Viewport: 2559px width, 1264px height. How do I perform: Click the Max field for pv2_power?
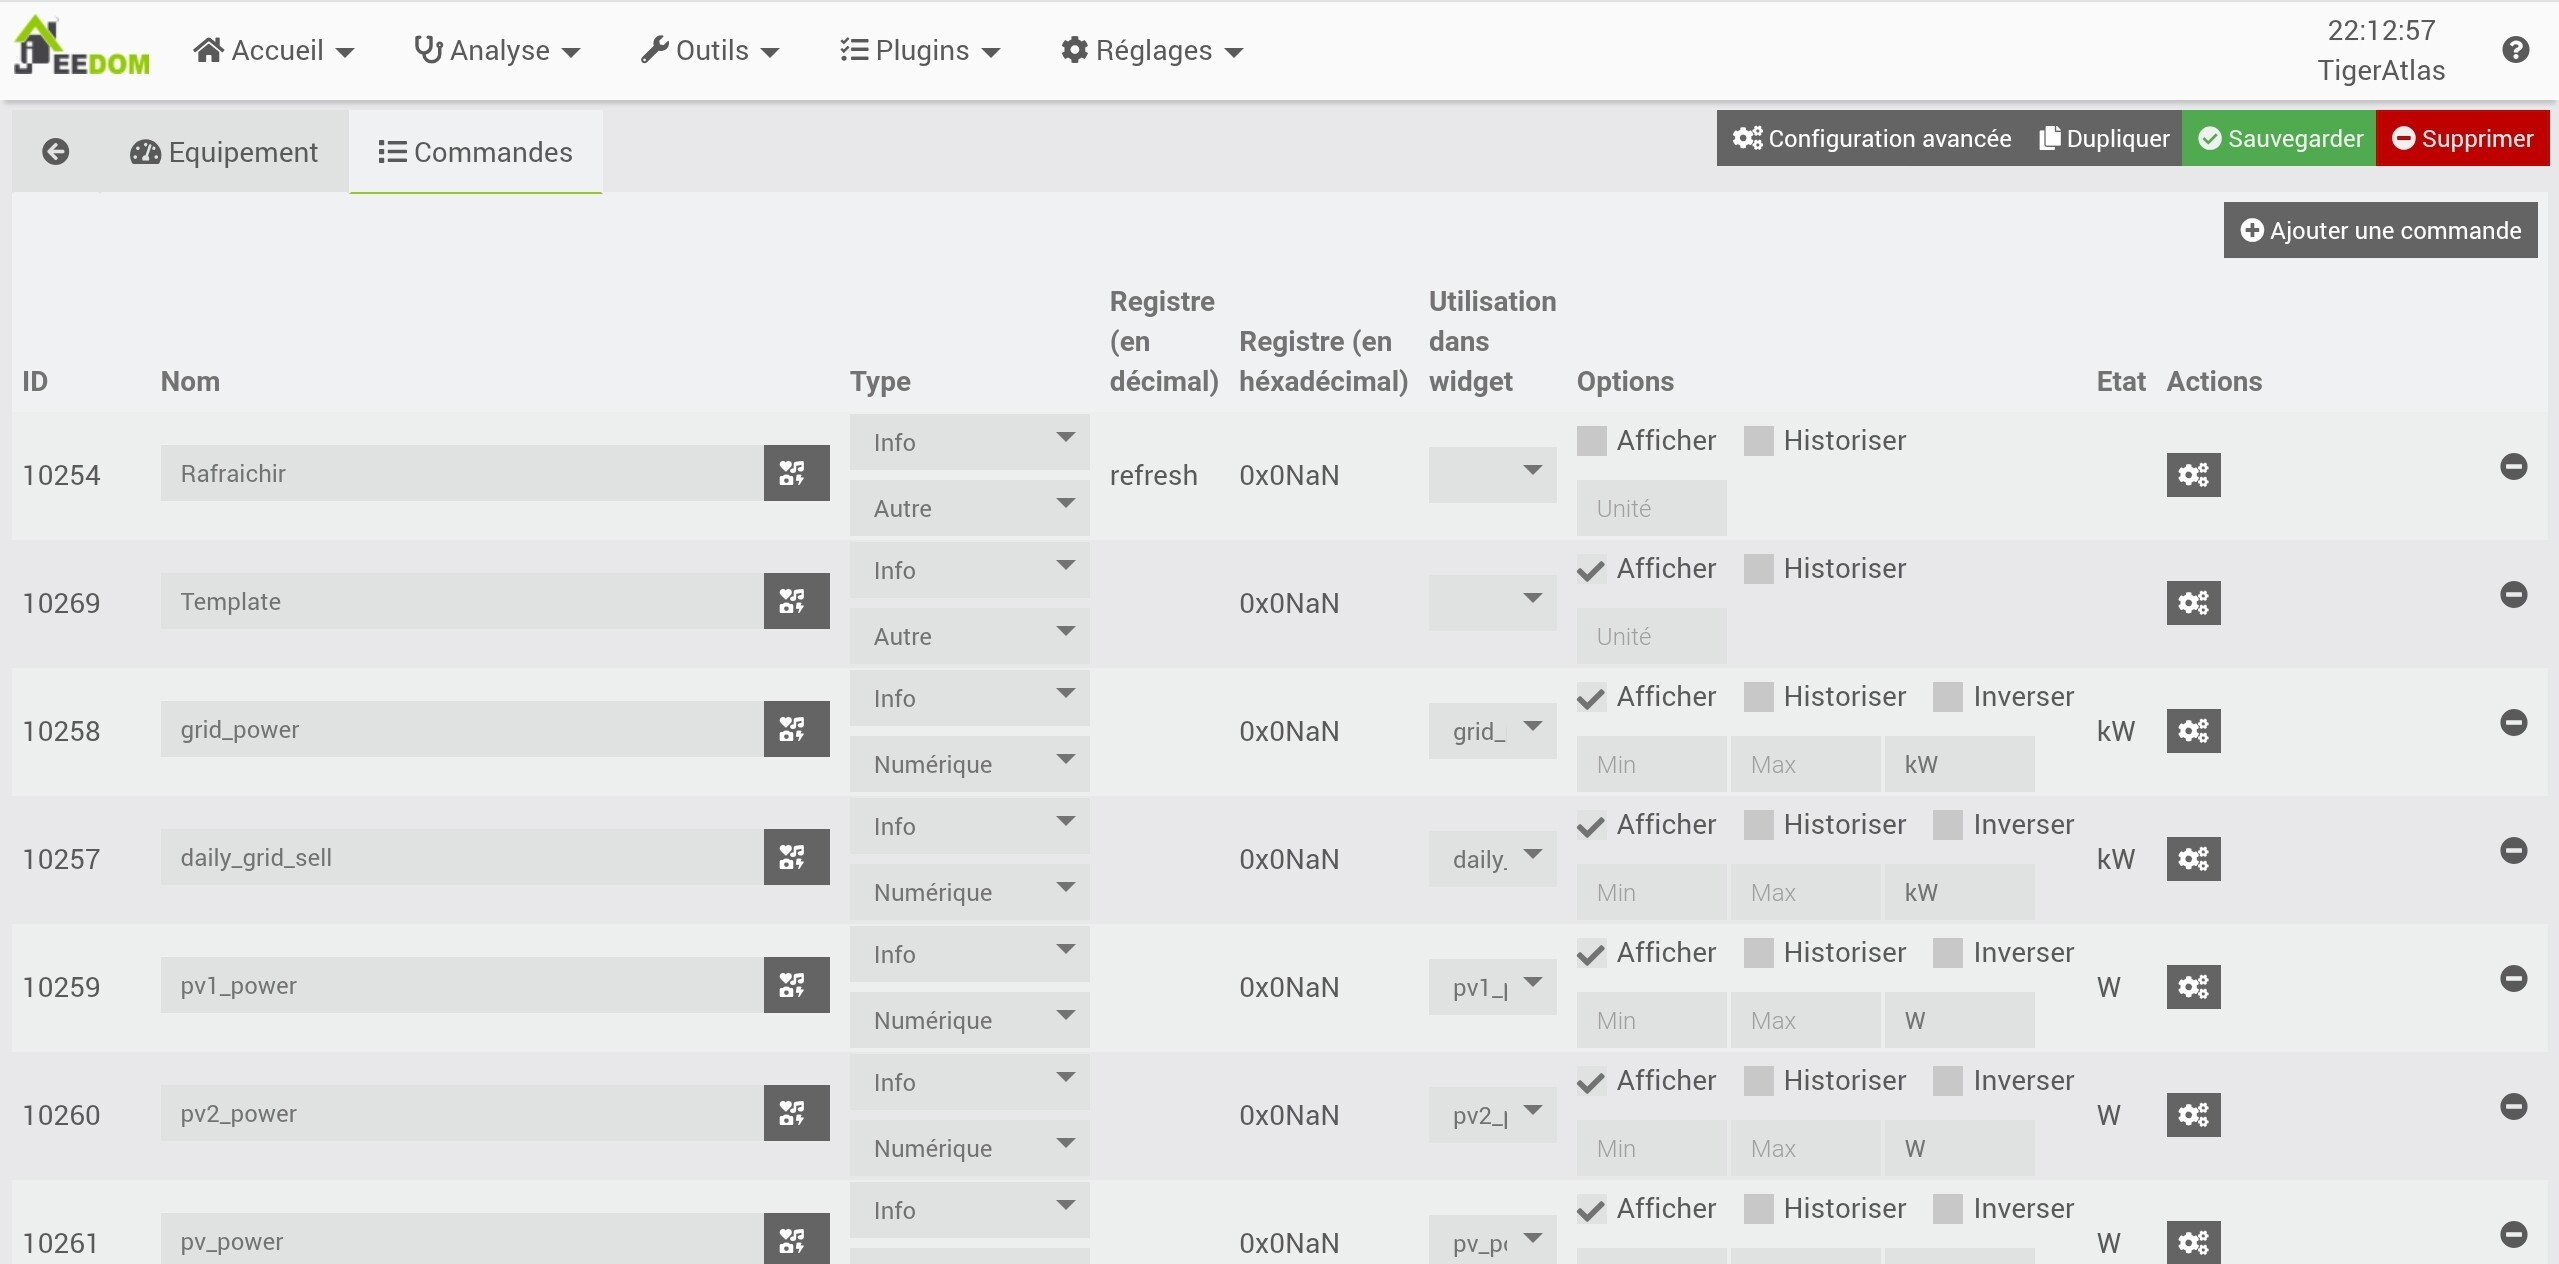[x=1805, y=1148]
